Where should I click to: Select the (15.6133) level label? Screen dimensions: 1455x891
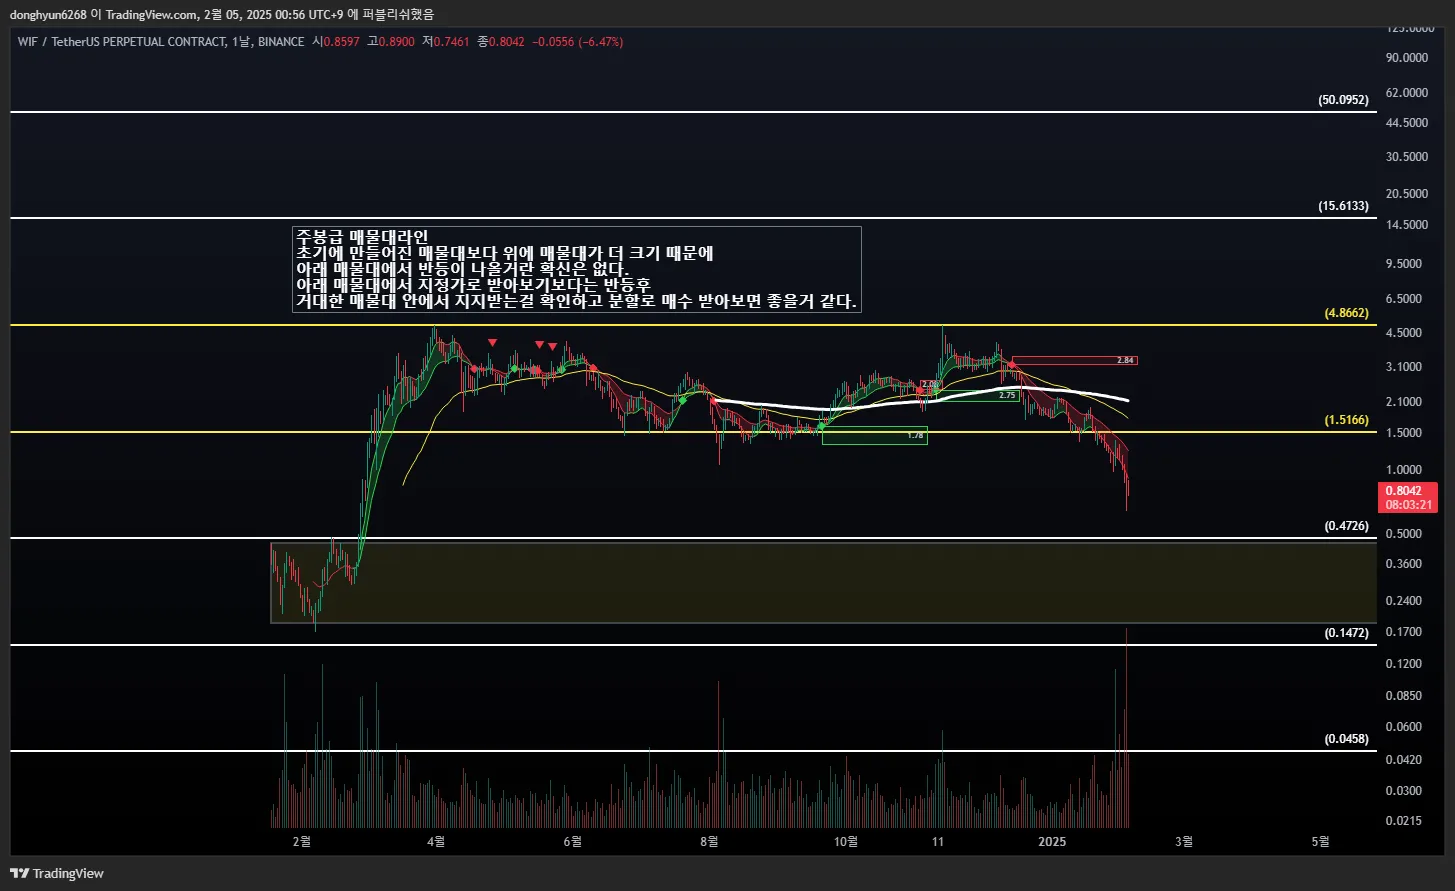click(1343, 206)
